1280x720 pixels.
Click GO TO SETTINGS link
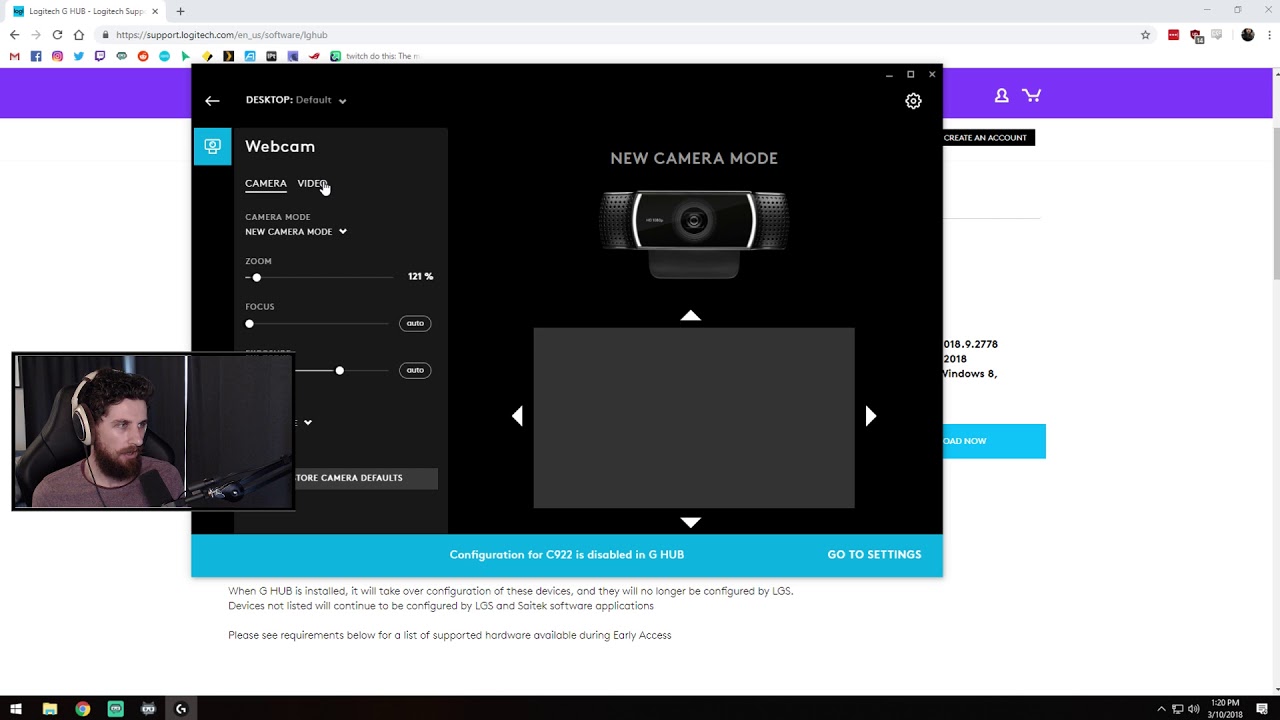point(874,555)
